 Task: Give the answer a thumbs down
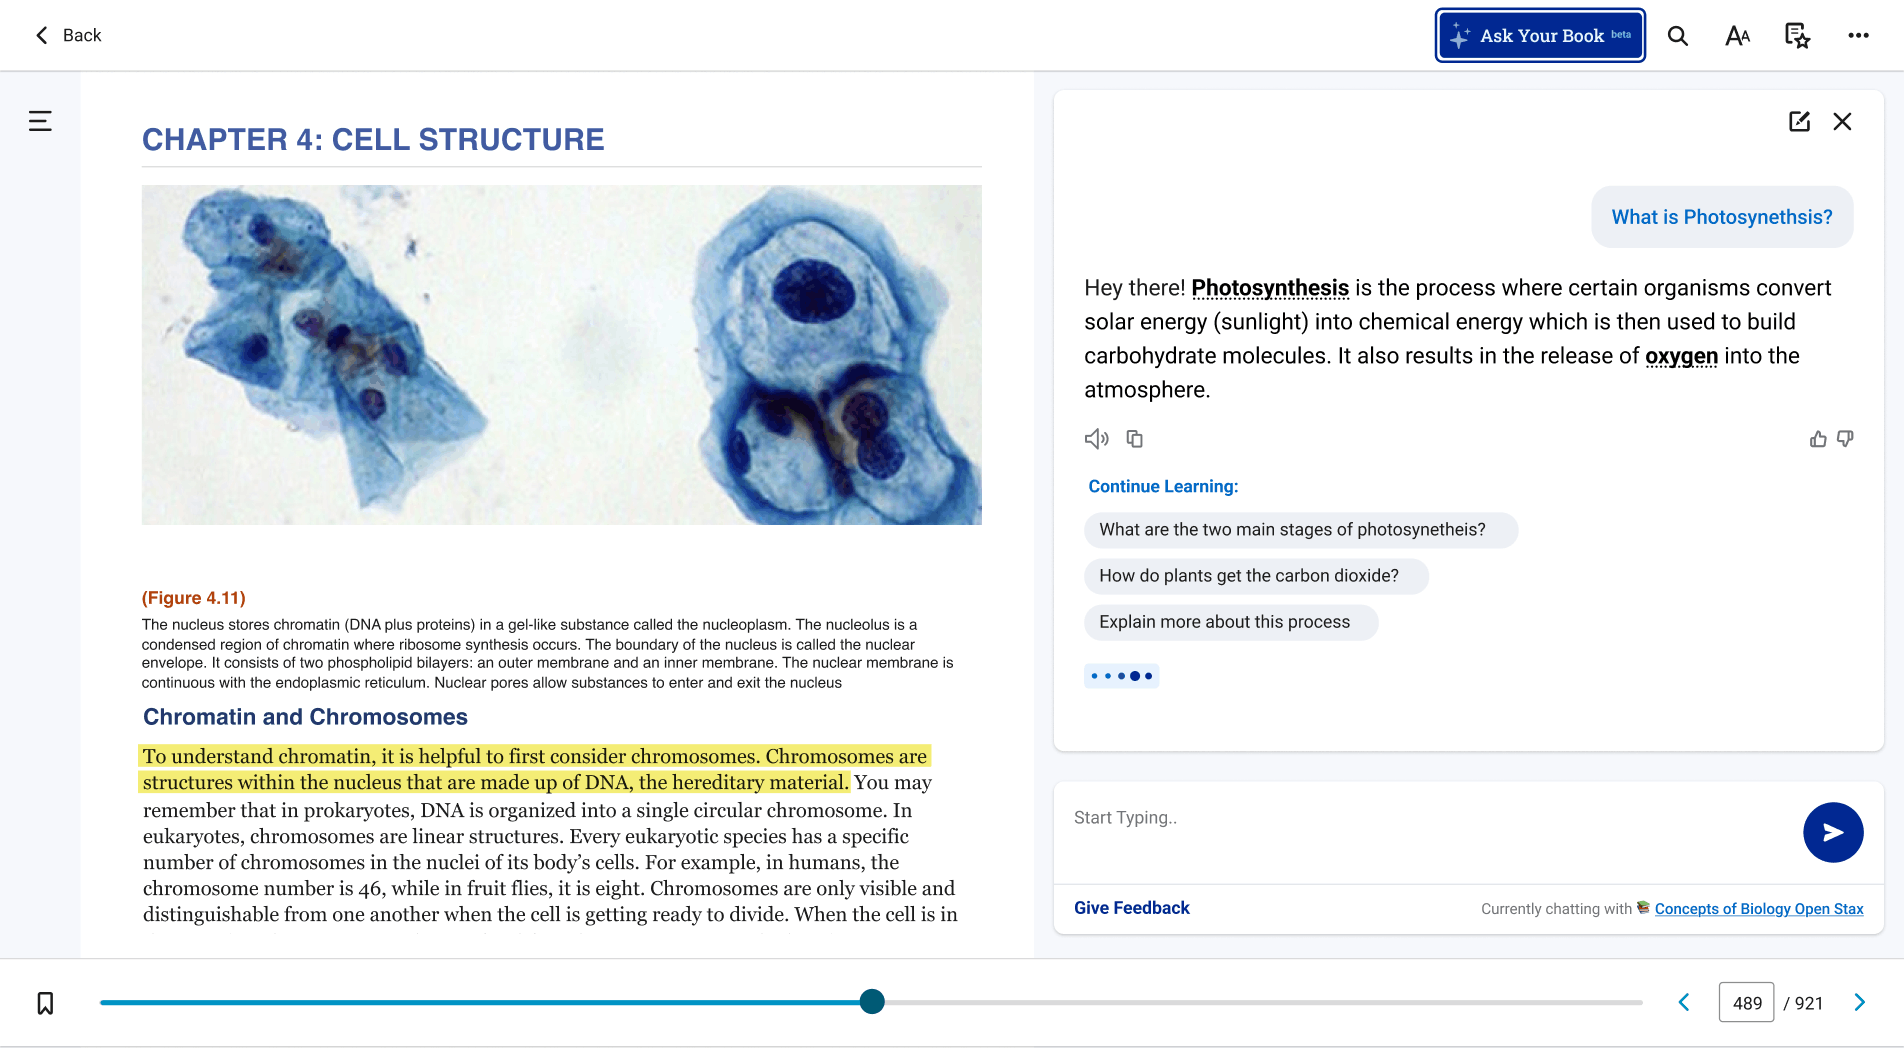click(x=1846, y=439)
